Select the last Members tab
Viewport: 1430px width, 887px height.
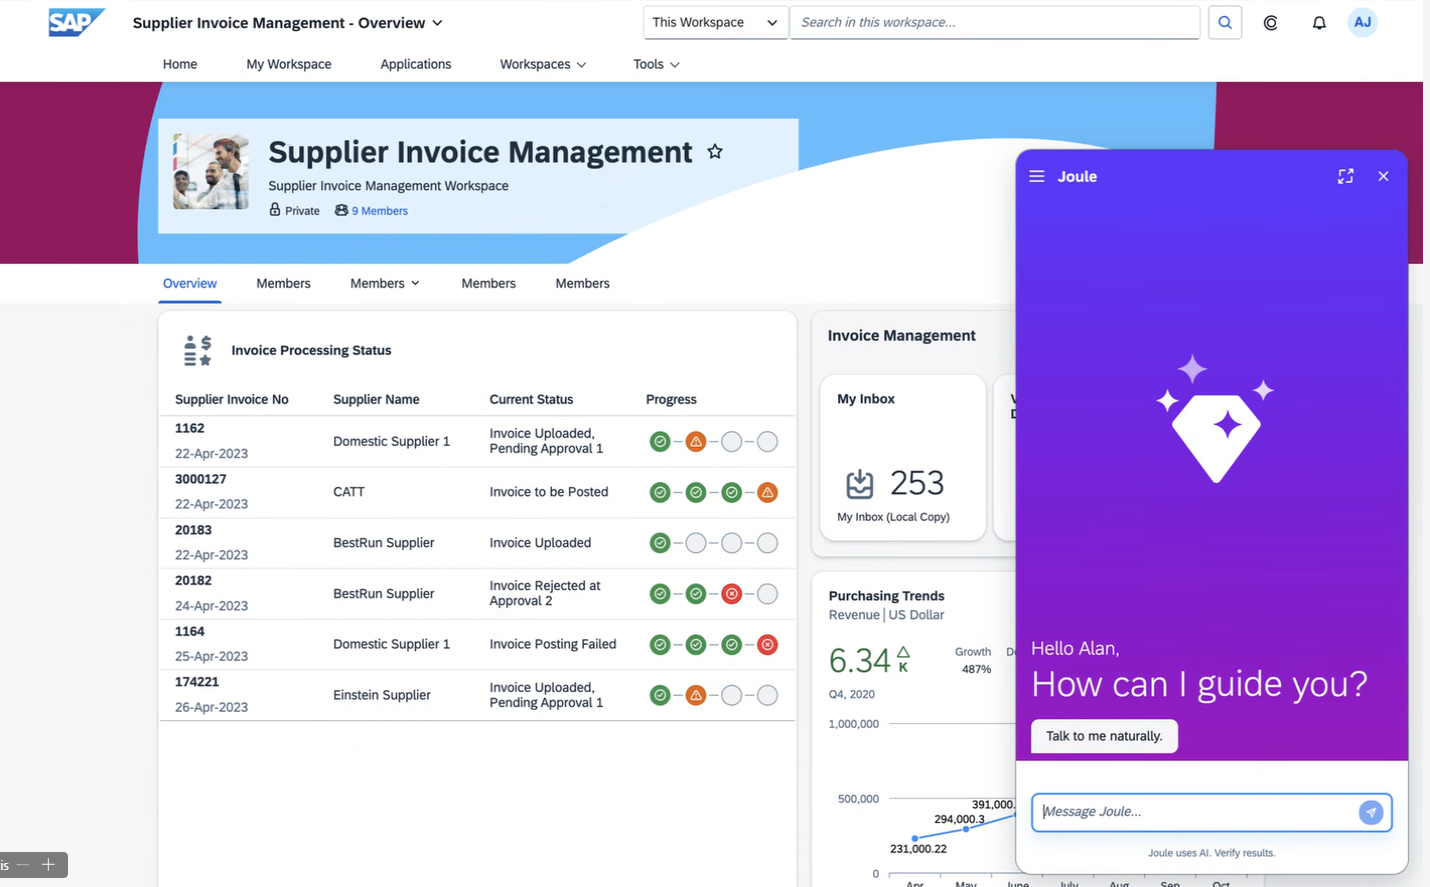point(582,283)
